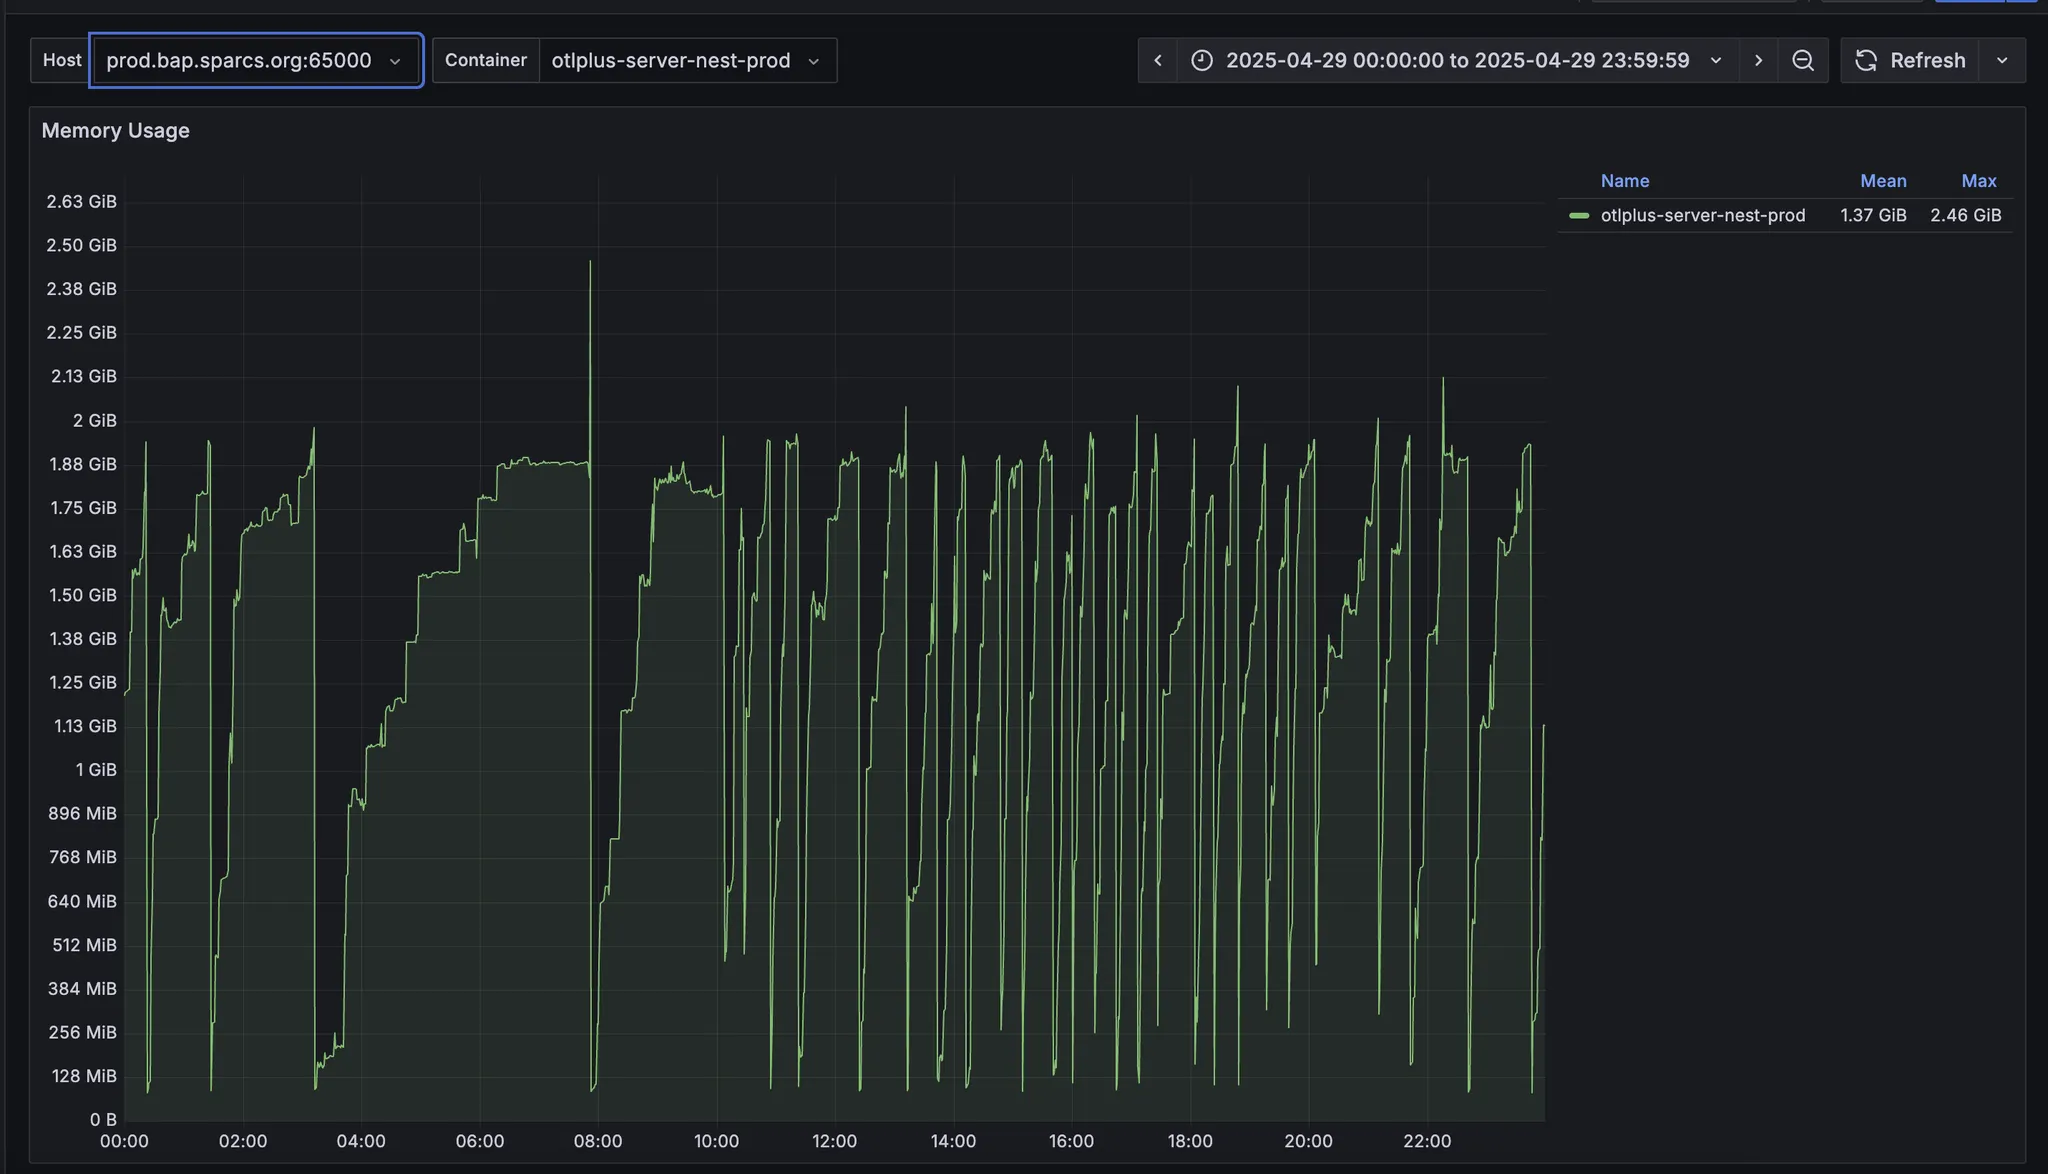
Task: Open the refresh interval dropdown arrow
Action: 2002,61
